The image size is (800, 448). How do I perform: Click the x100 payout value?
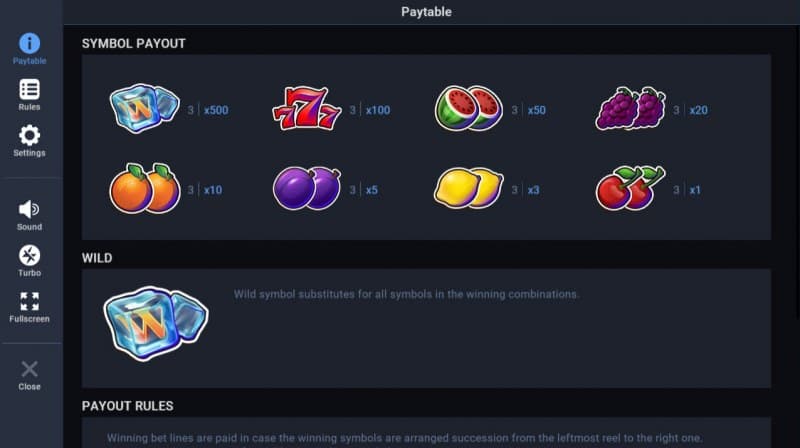[x=378, y=110]
